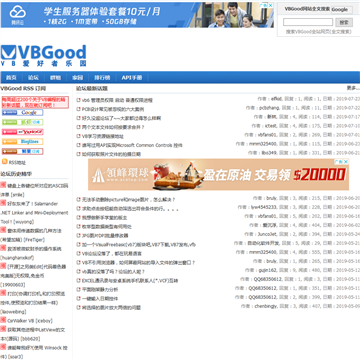The image size is (360, 360).
Task: Click red icon beside [19900603] open-source Edit entry
Action: tap(3, 266)
